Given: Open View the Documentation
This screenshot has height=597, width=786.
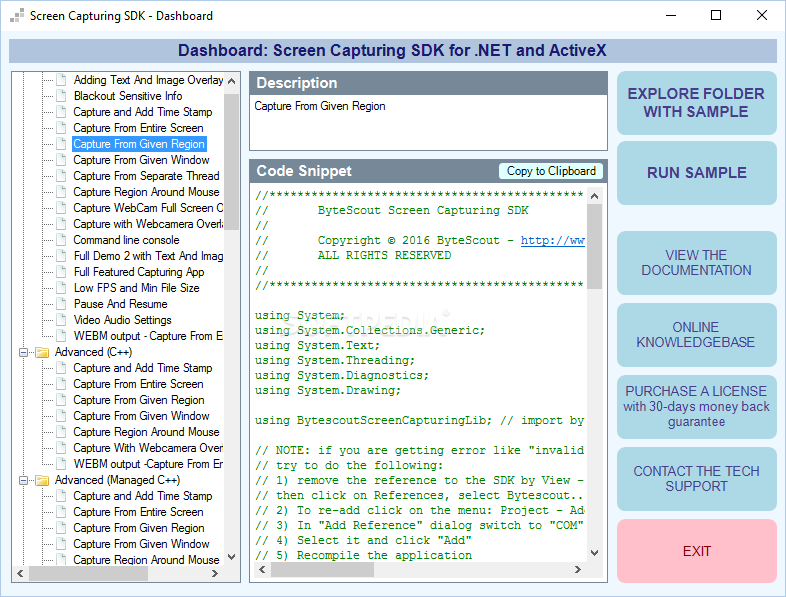Looking at the screenshot, I should pyautogui.click(x=697, y=263).
